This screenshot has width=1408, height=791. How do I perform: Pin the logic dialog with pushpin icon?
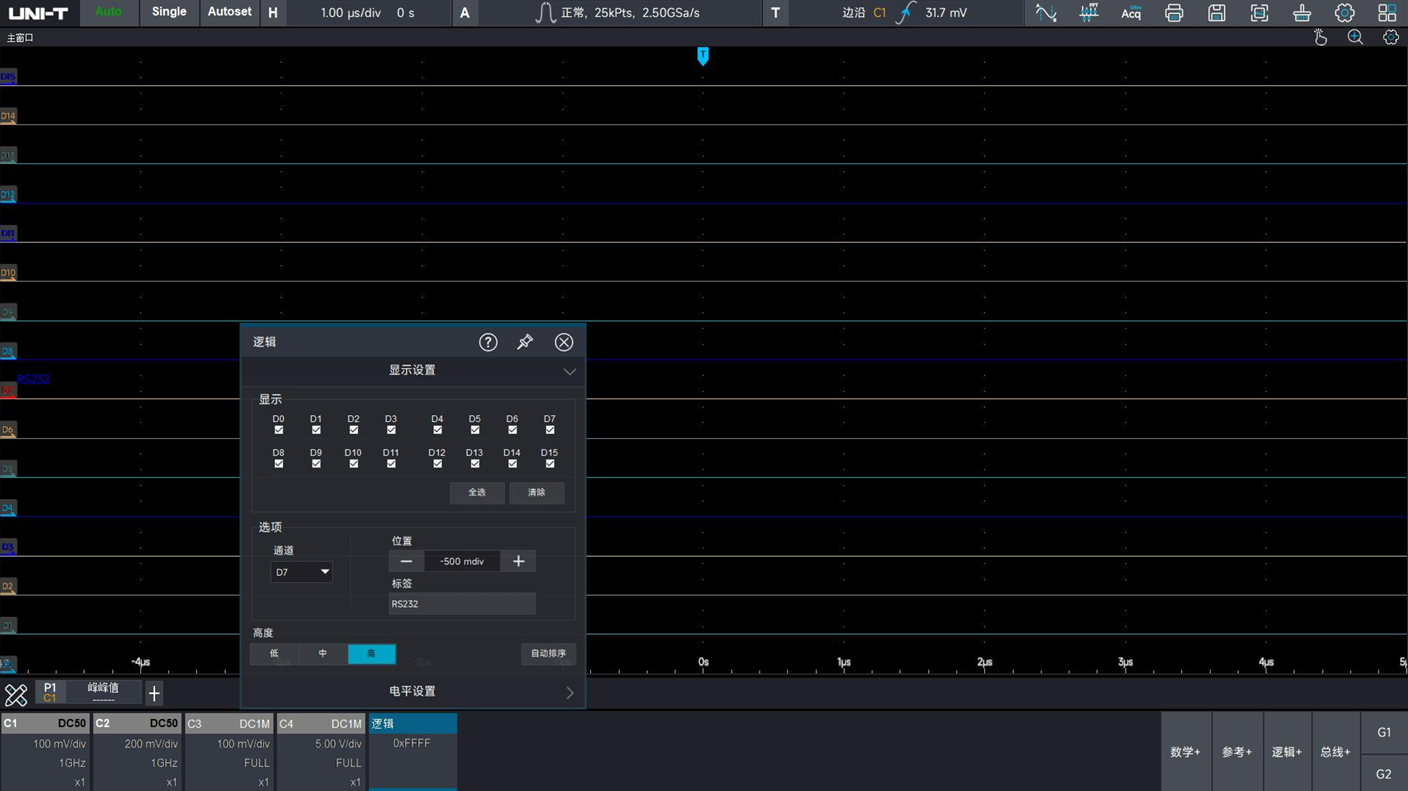pos(525,342)
